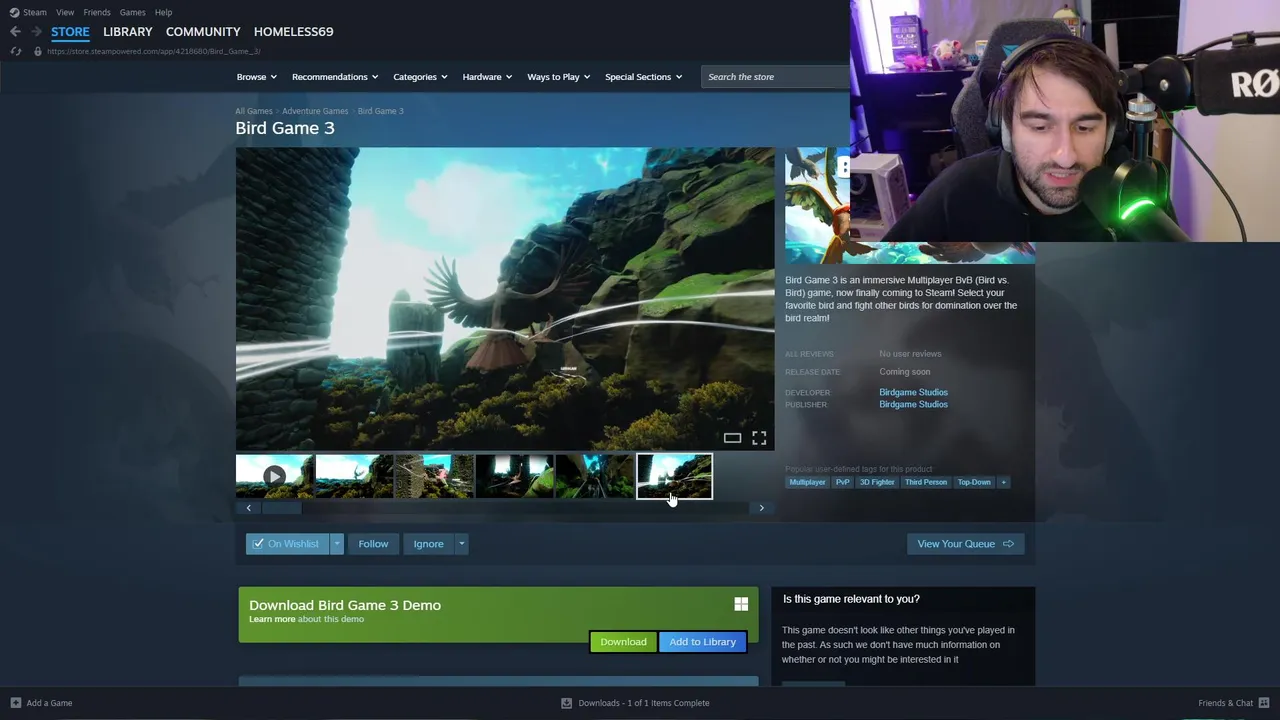This screenshot has height=720, width=1280.
Task: Open the View menu
Action: pyautogui.click(x=65, y=12)
